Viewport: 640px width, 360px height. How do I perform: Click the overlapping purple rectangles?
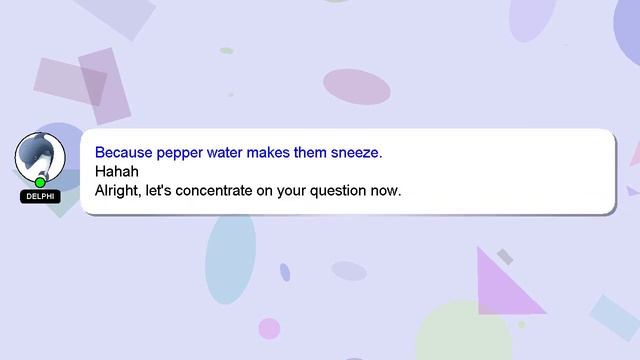pyautogui.click(x=84, y=84)
